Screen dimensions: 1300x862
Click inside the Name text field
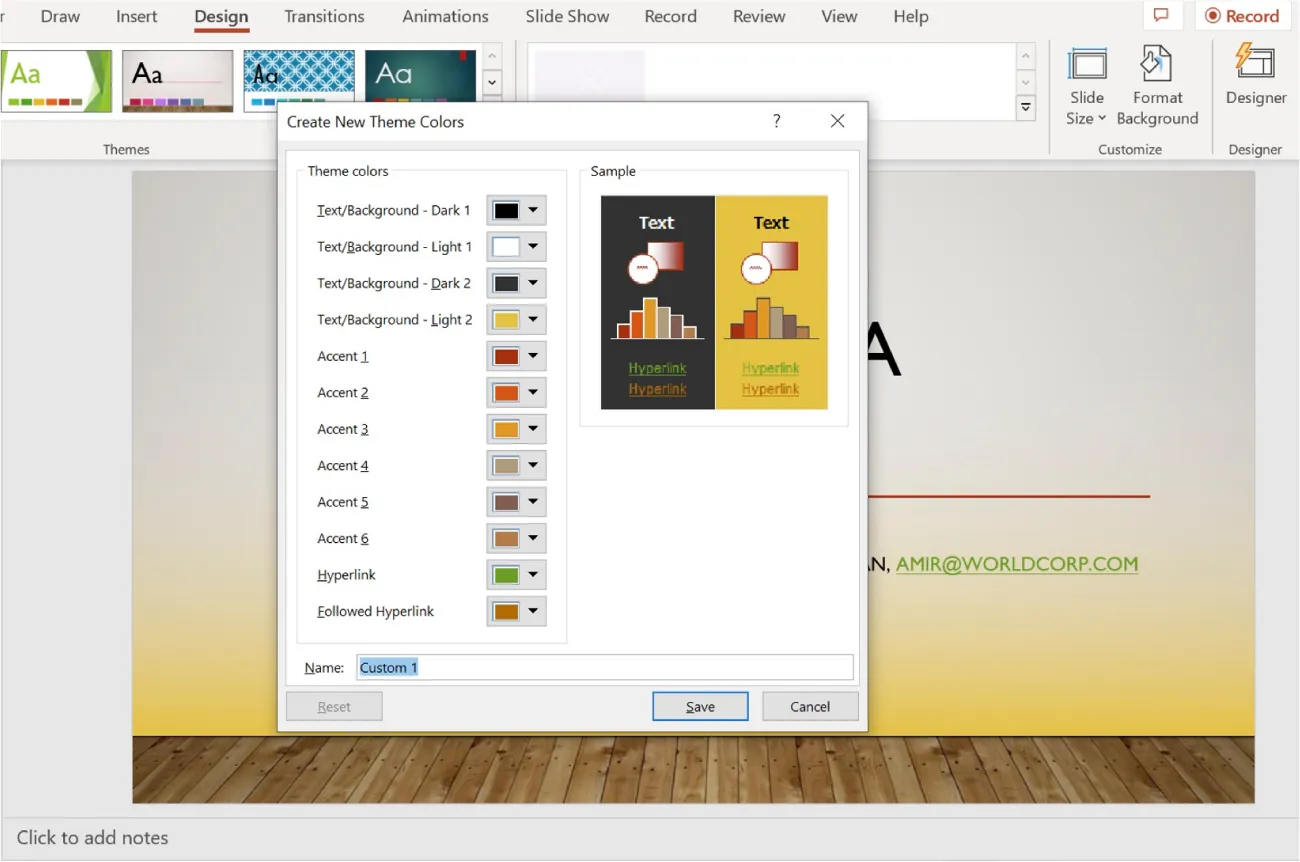(x=600, y=667)
